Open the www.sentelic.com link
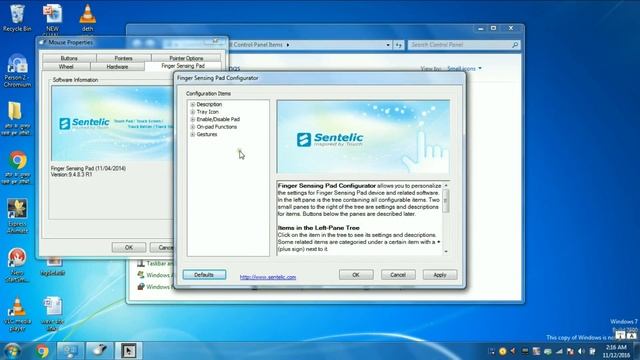 click(x=268, y=277)
